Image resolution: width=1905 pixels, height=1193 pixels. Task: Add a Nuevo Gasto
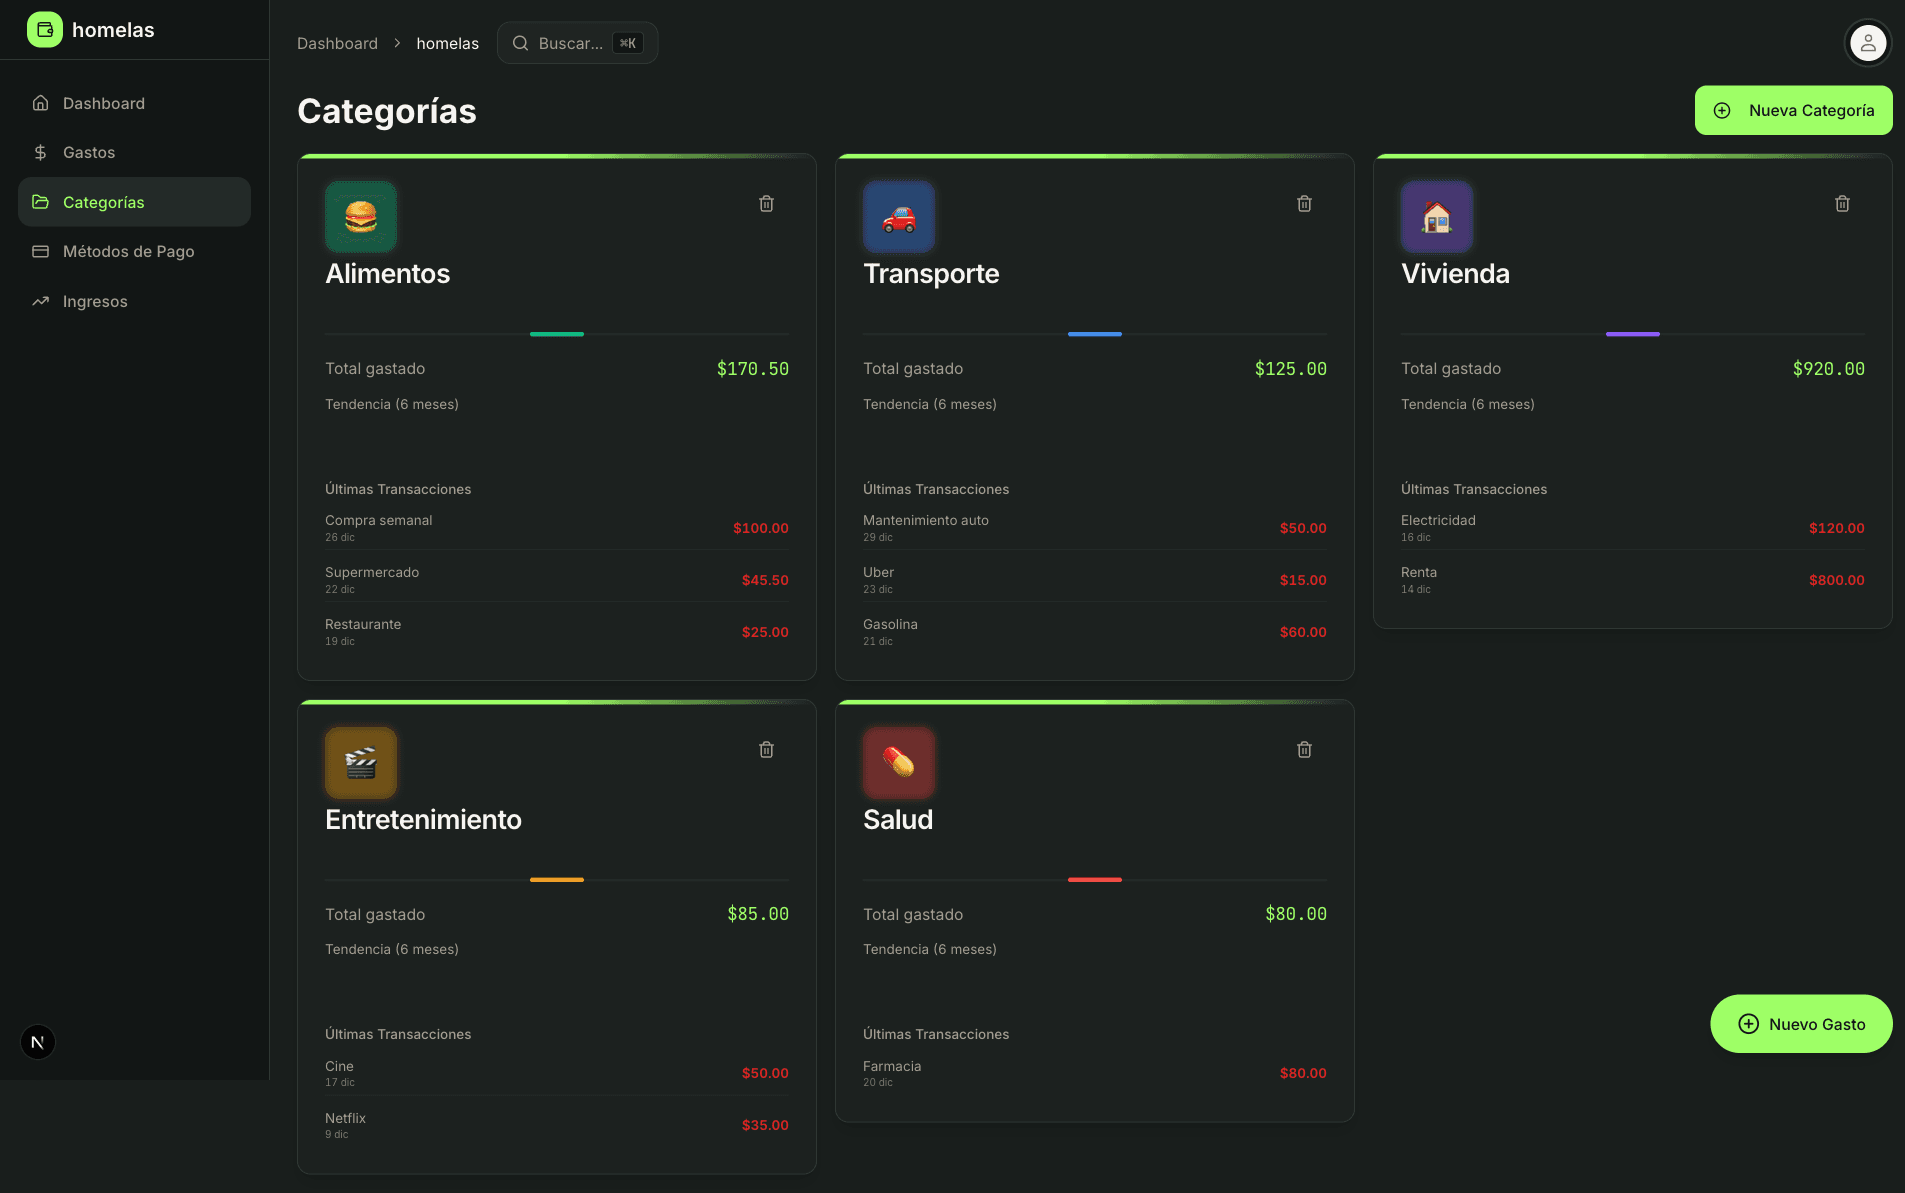click(x=1800, y=1023)
